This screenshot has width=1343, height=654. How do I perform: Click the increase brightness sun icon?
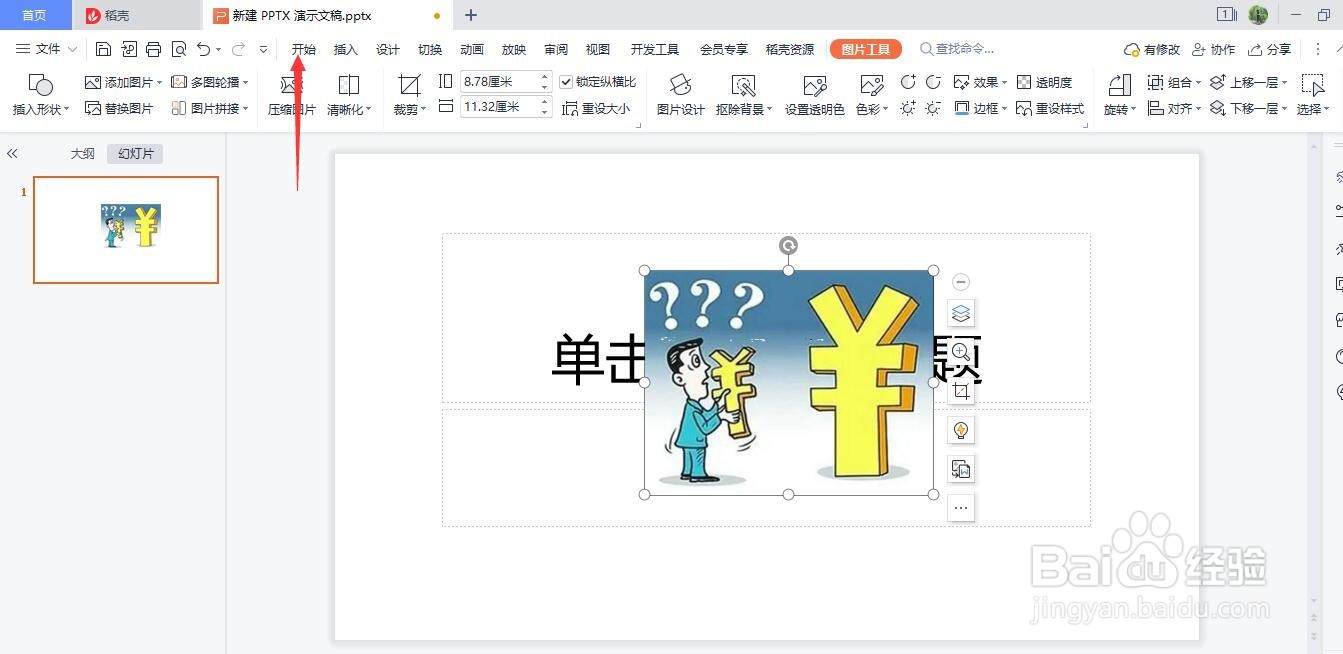(x=908, y=108)
